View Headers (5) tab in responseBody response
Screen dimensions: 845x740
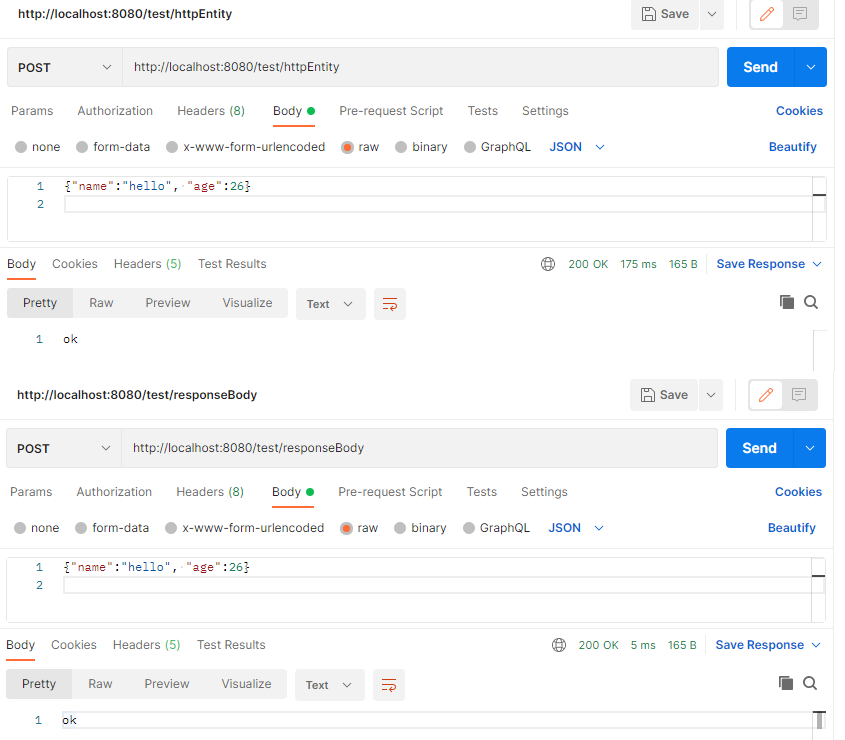coord(146,645)
